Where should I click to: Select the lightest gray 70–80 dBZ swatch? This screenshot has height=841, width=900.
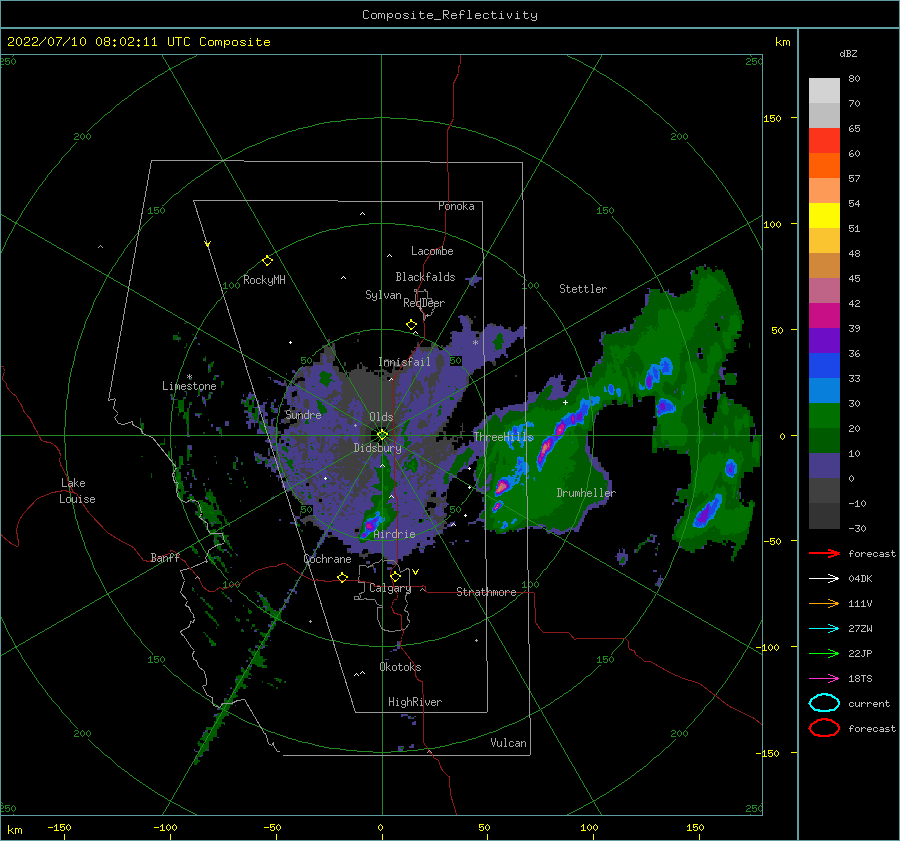tap(824, 91)
